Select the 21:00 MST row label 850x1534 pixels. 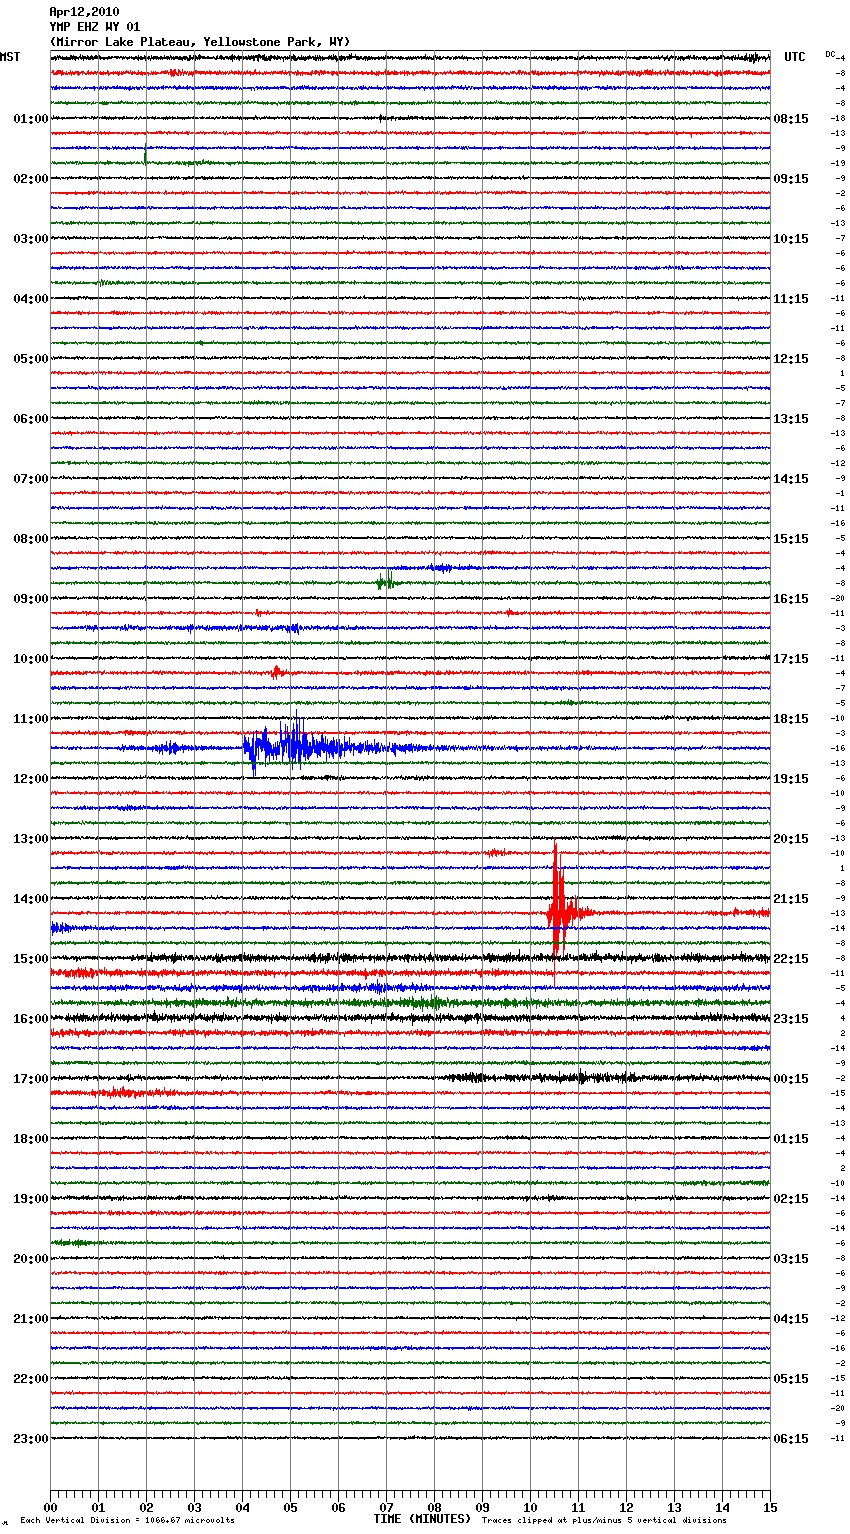[31, 1319]
